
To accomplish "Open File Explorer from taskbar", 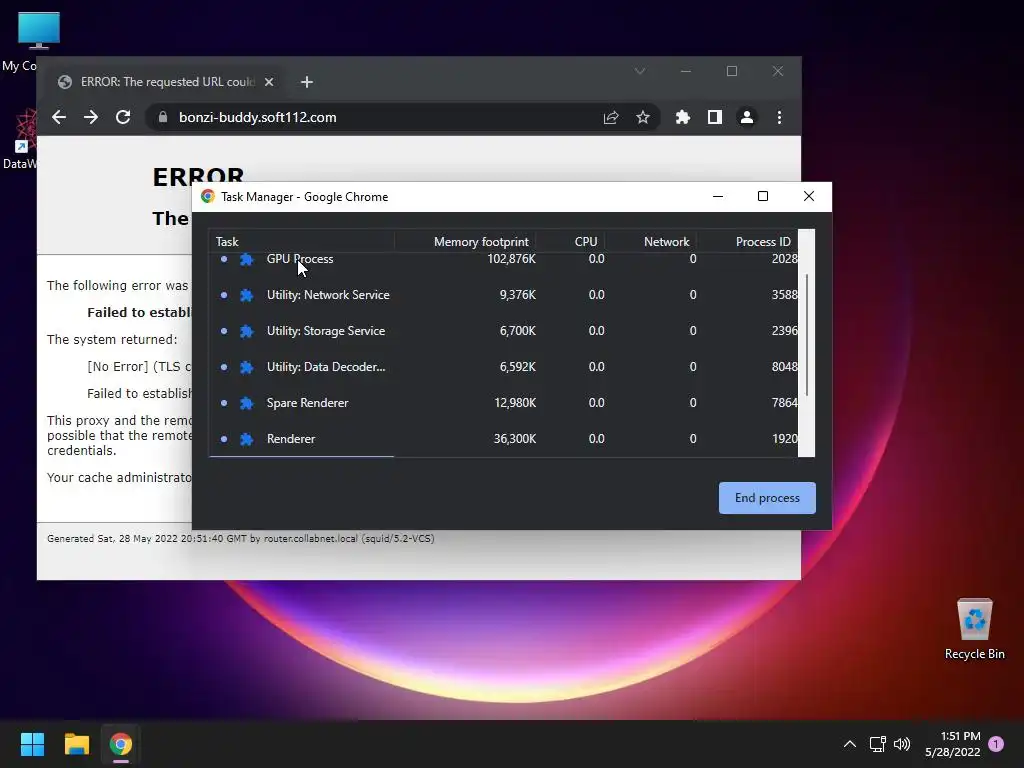I will click(76, 744).
